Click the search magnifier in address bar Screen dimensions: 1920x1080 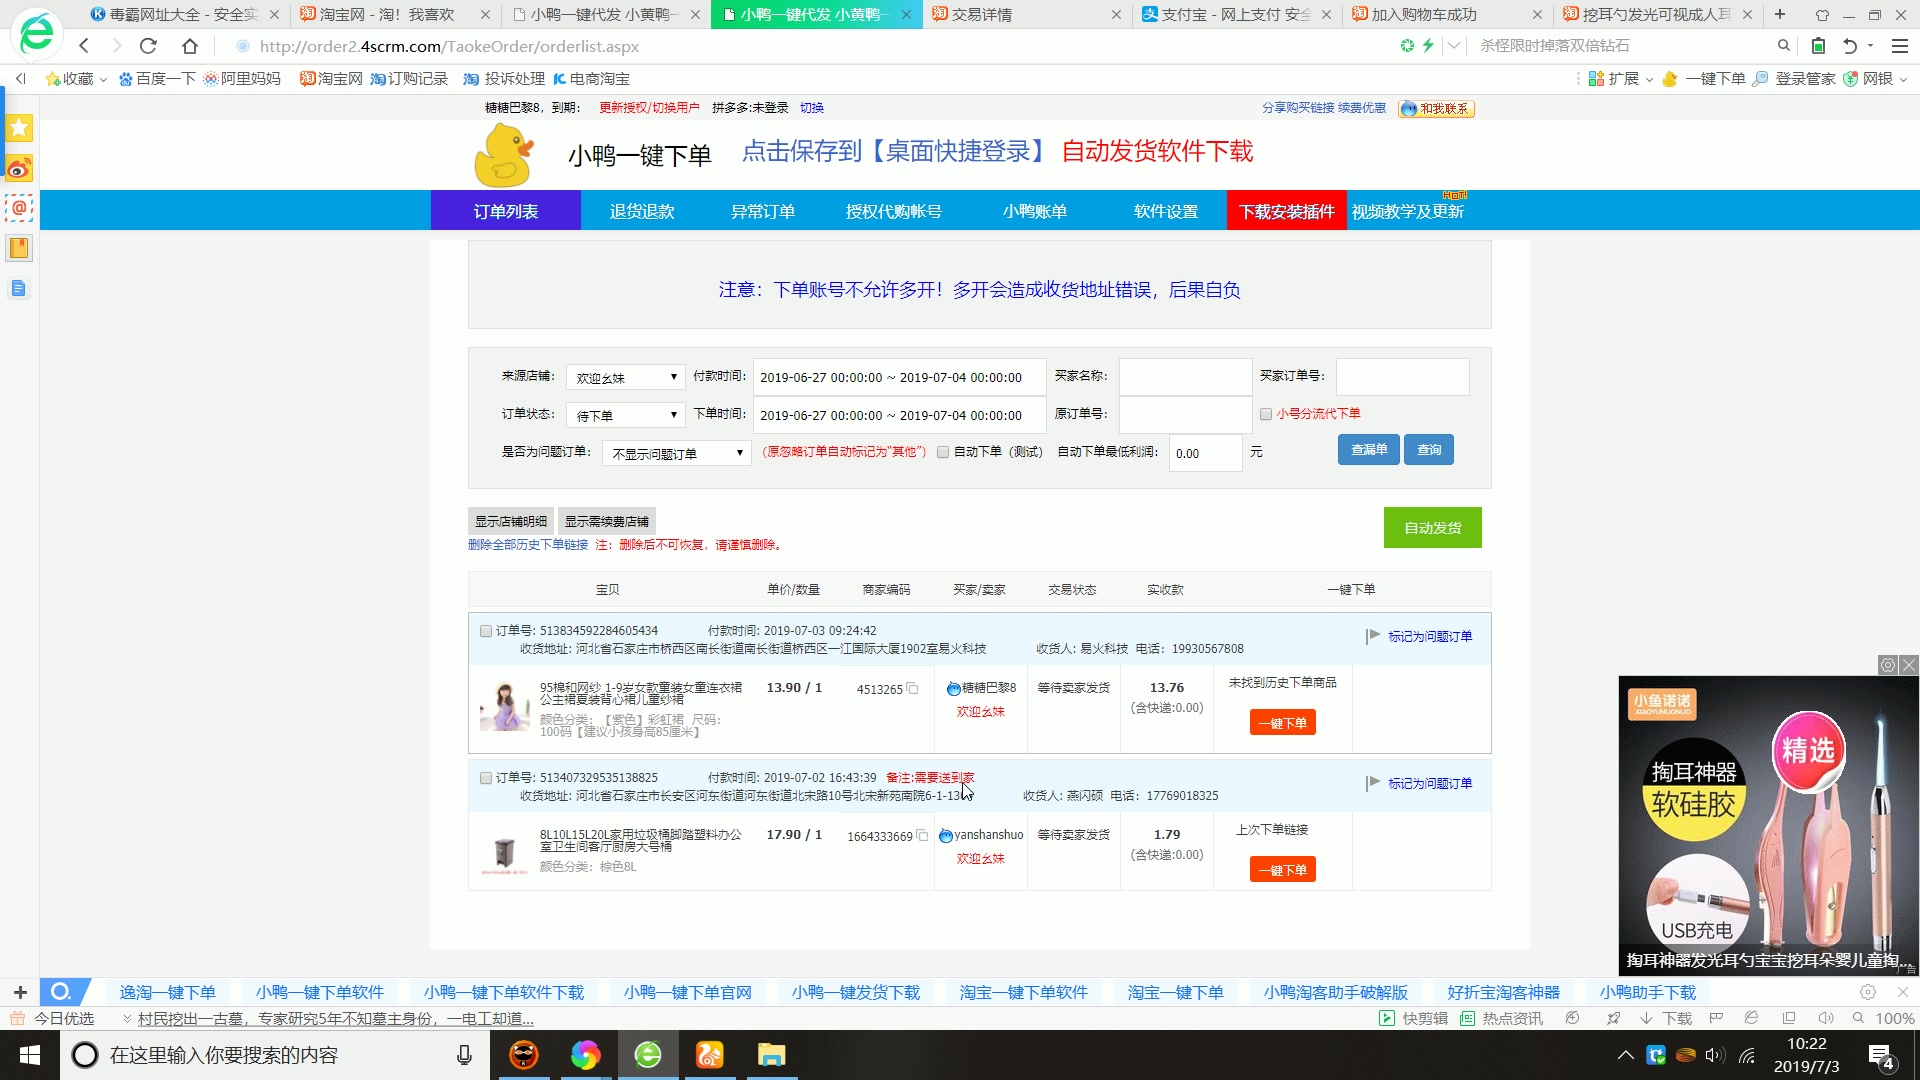1783,46
